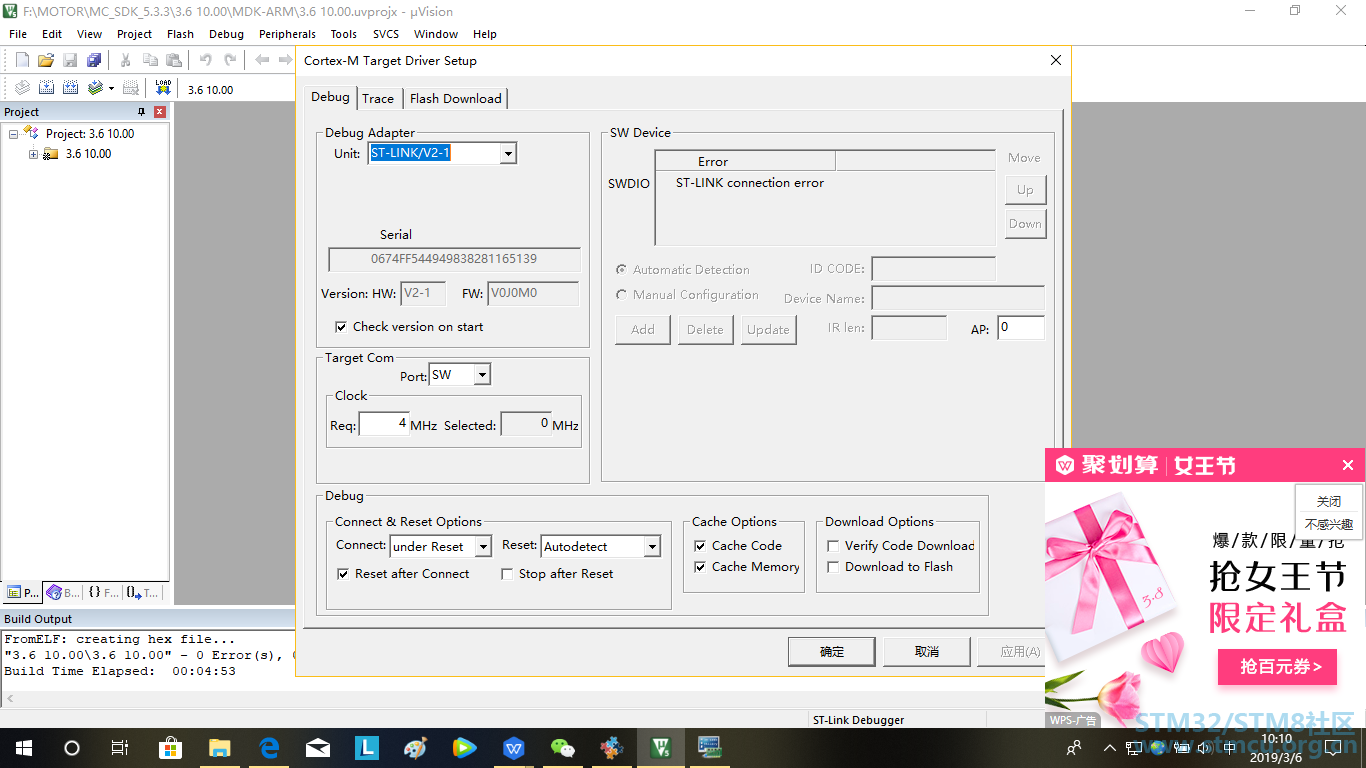Close the WPS ad popup with X
Image resolution: width=1366 pixels, height=768 pixels.
point(1347,465)
